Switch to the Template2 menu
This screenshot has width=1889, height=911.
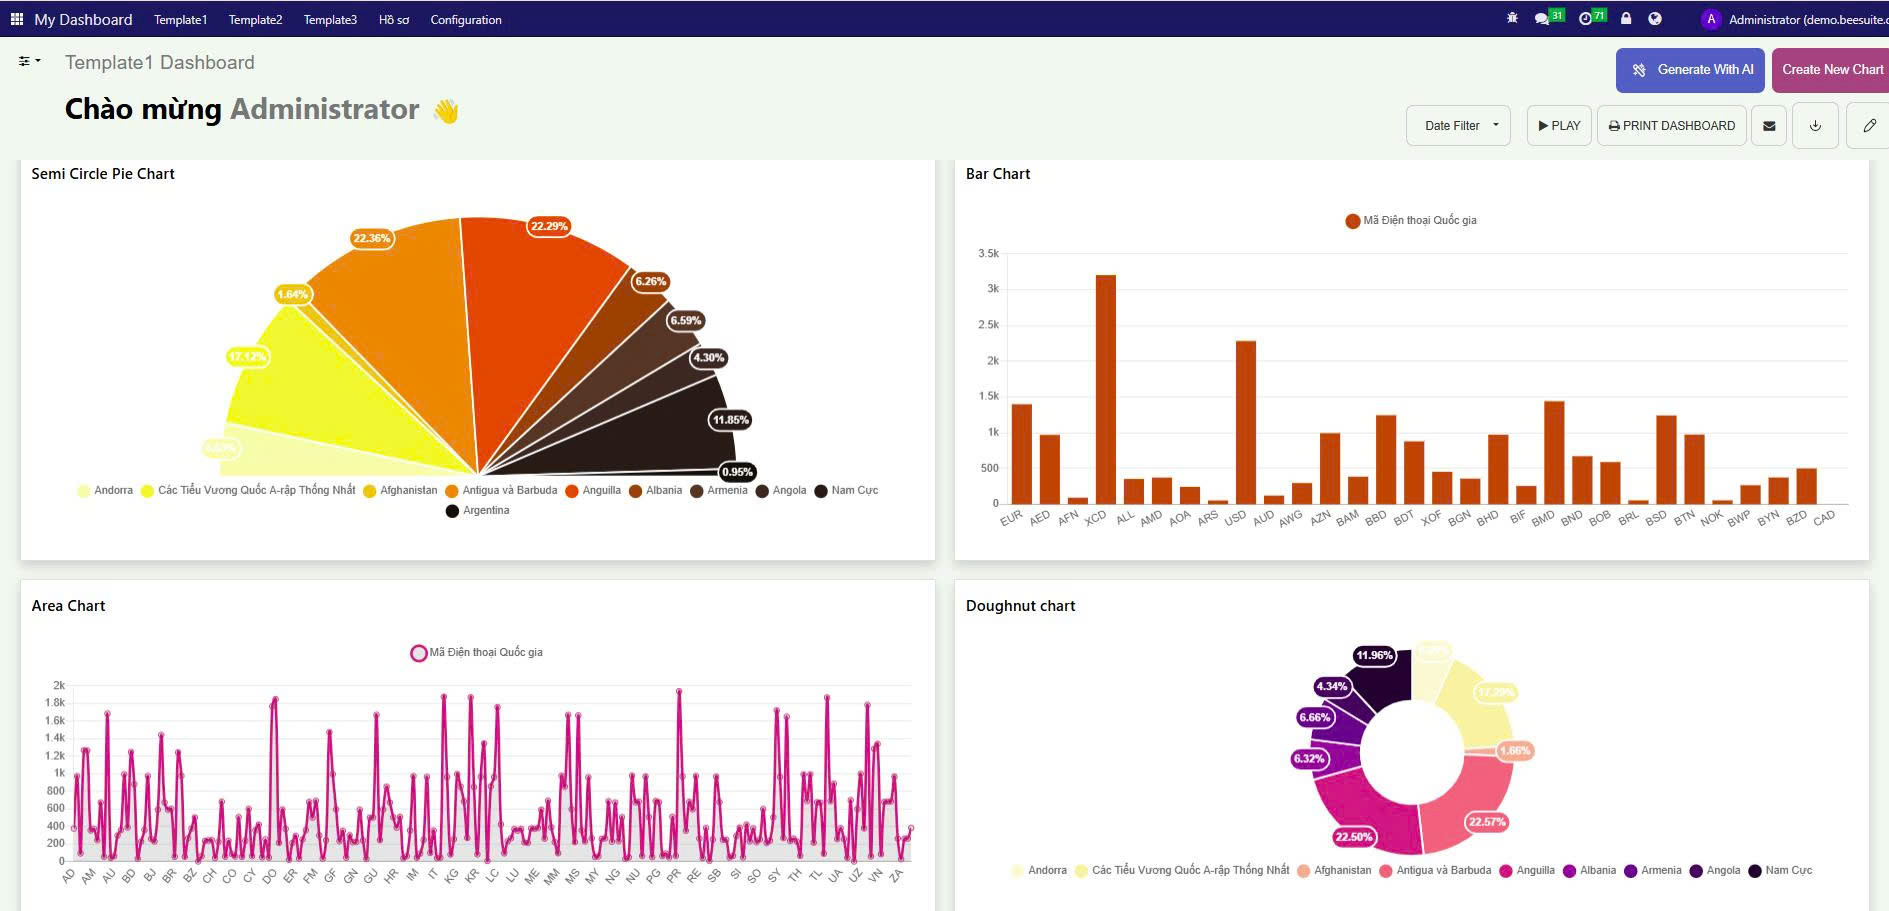[x=255, y=20]
